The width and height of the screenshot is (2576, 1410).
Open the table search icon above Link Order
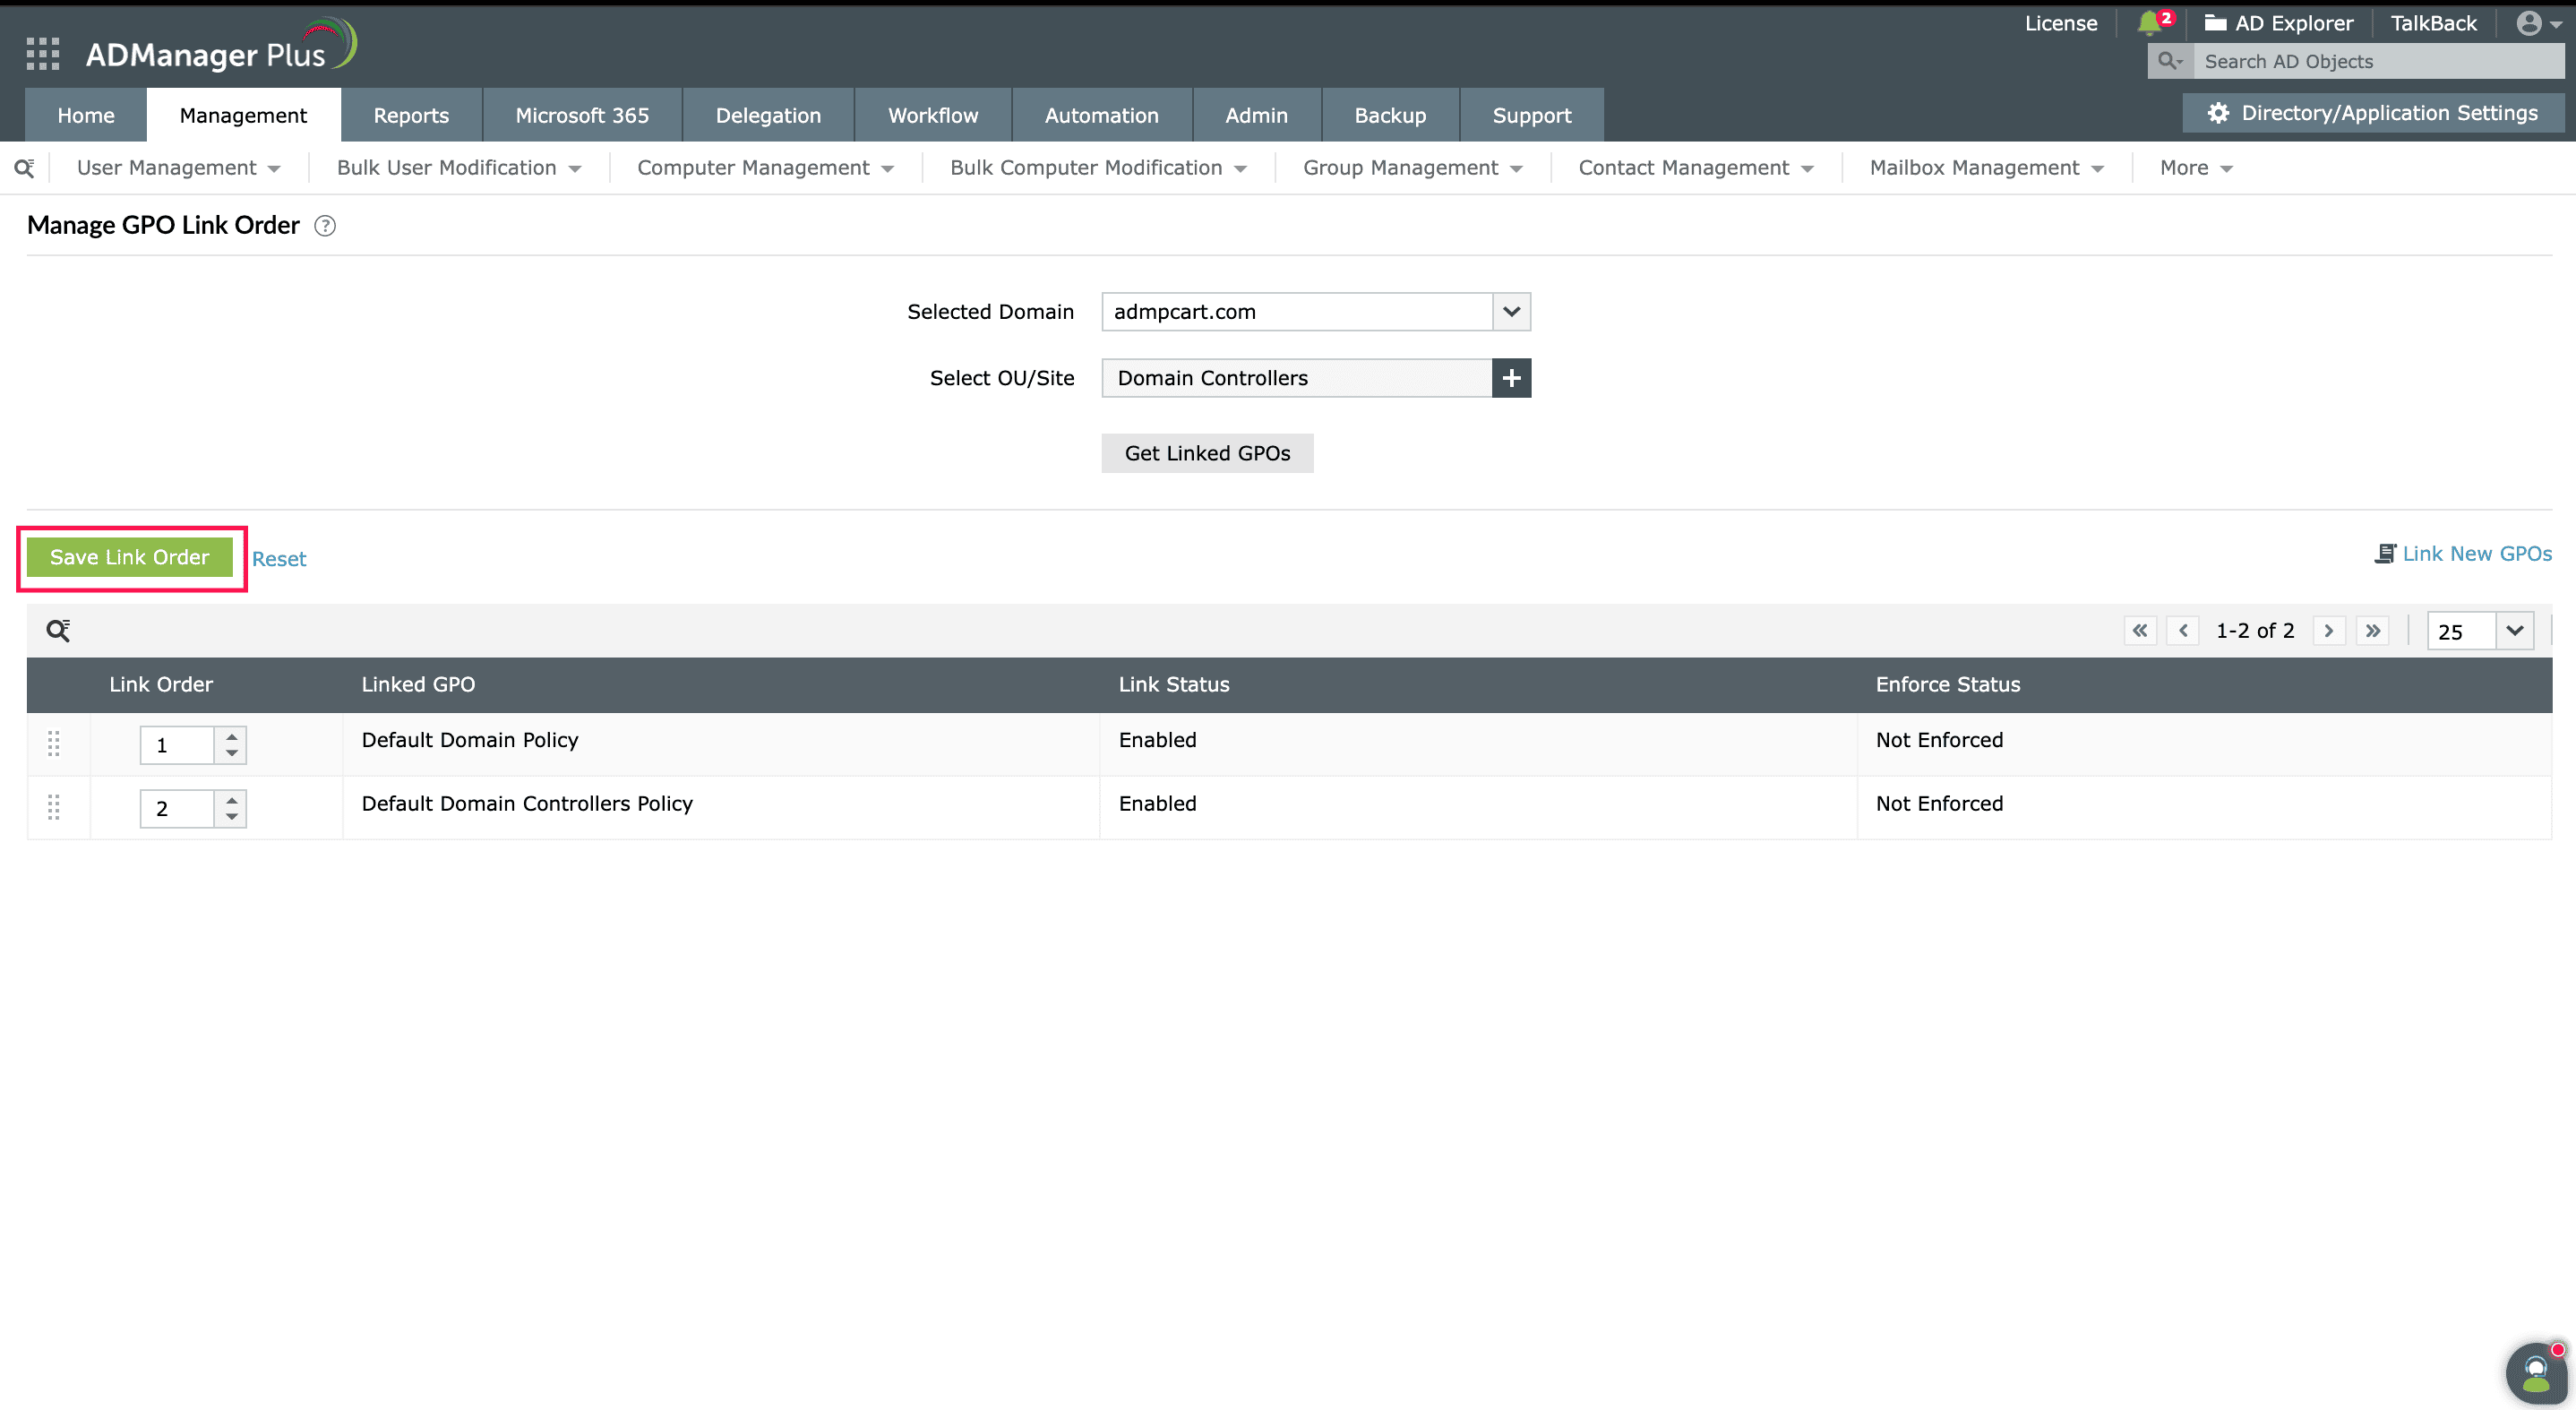click(58, 630)
